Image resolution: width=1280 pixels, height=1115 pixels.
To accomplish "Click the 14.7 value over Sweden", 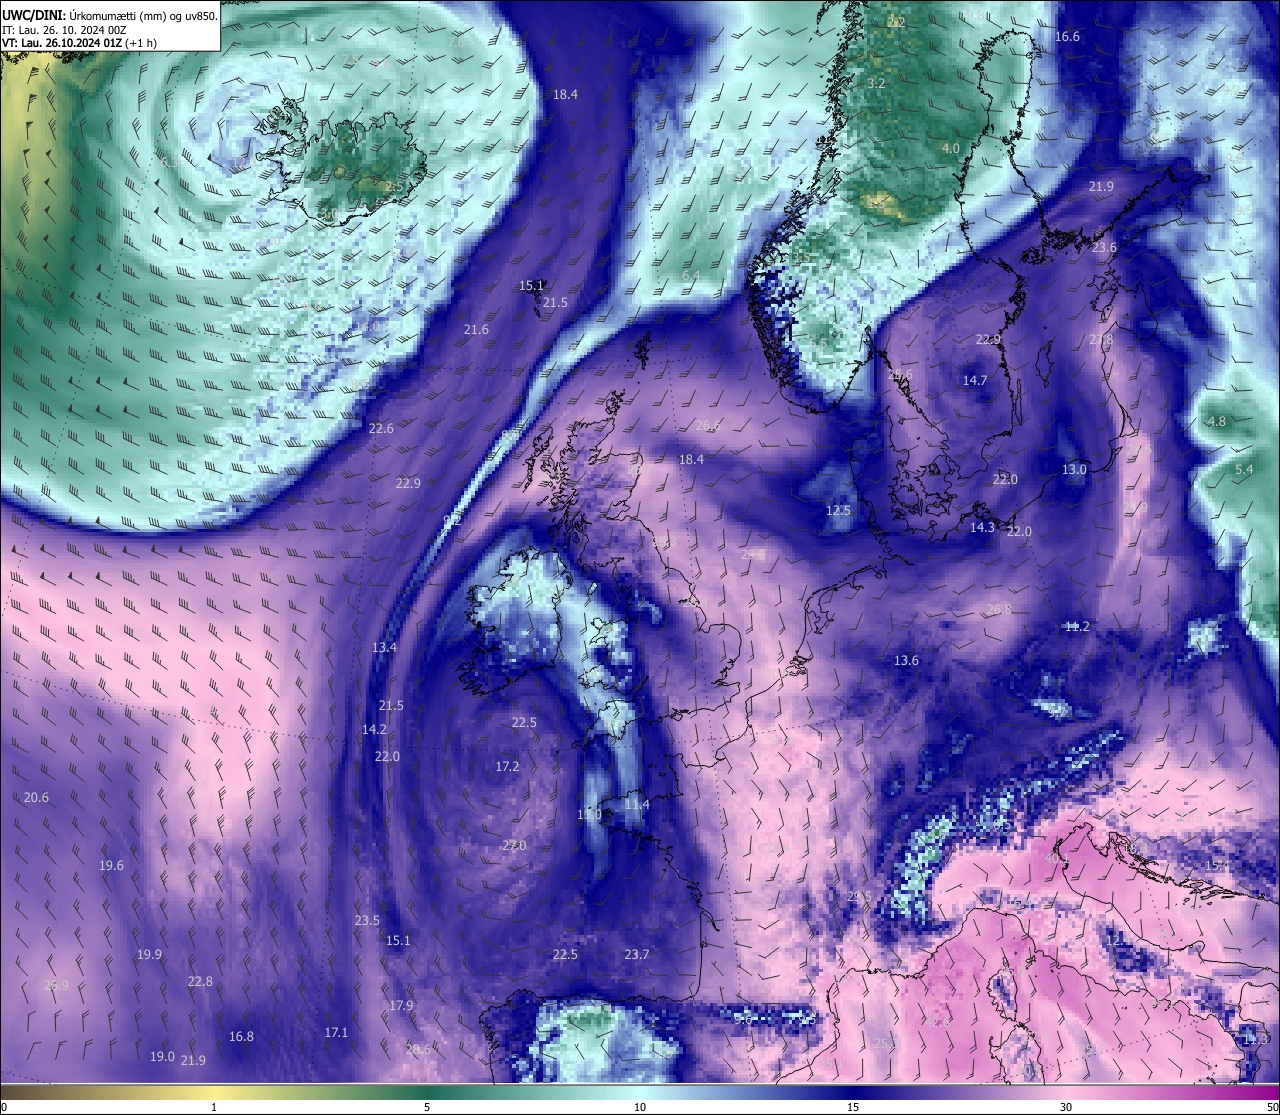I will [x=975, y=381].
